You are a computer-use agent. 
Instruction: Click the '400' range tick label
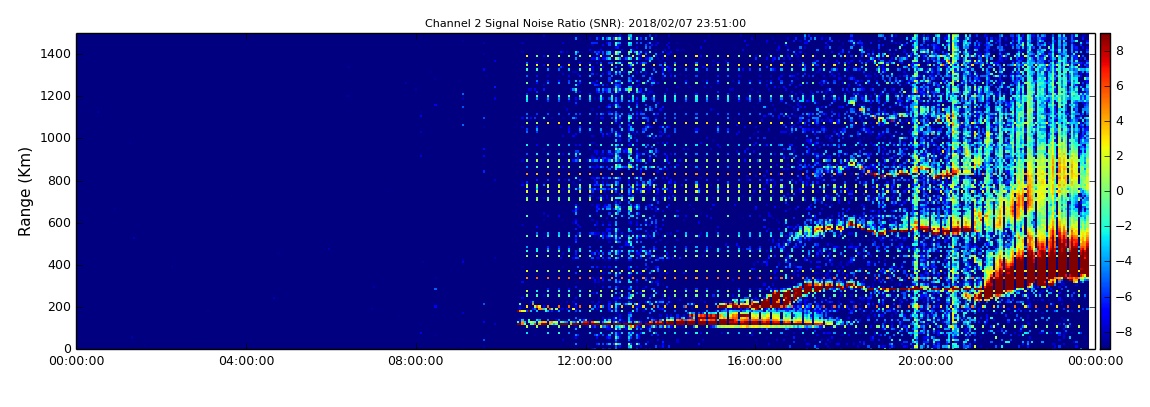(60, 265)
